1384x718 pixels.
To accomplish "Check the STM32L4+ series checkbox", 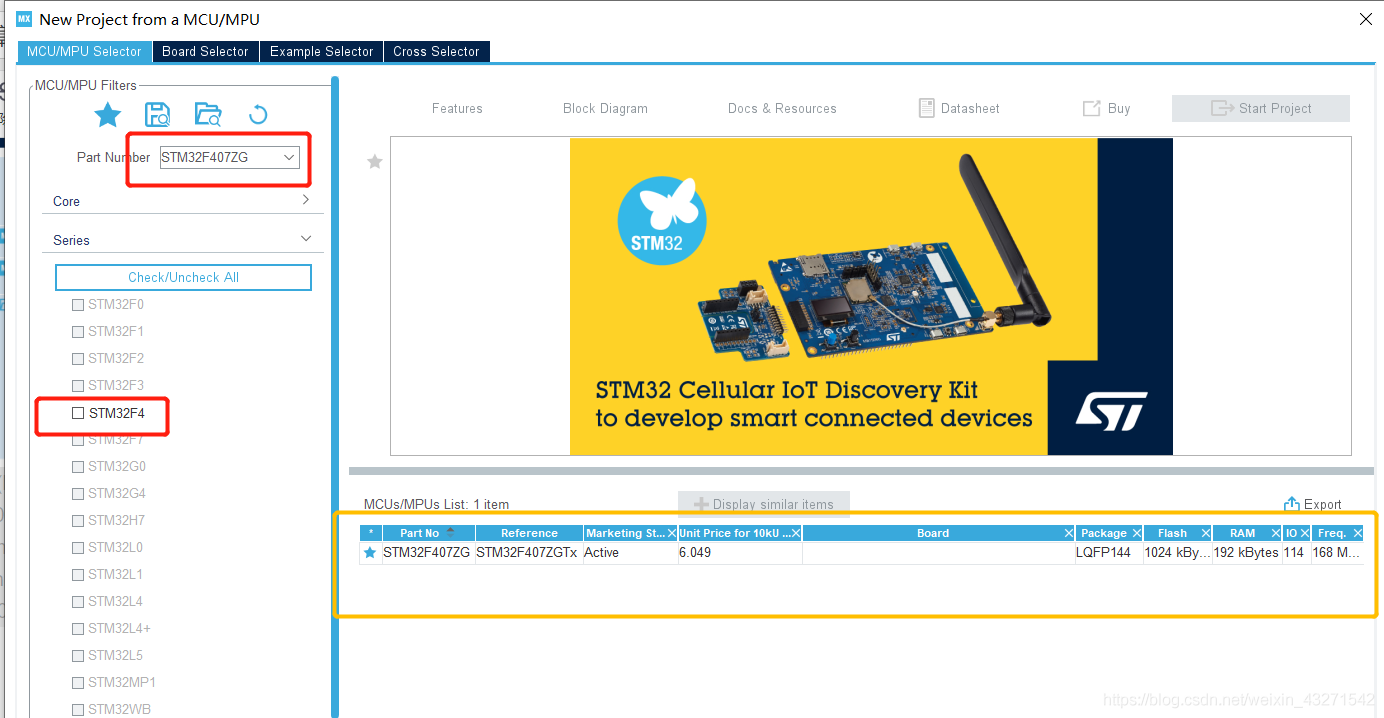I will tap(78, 628).
